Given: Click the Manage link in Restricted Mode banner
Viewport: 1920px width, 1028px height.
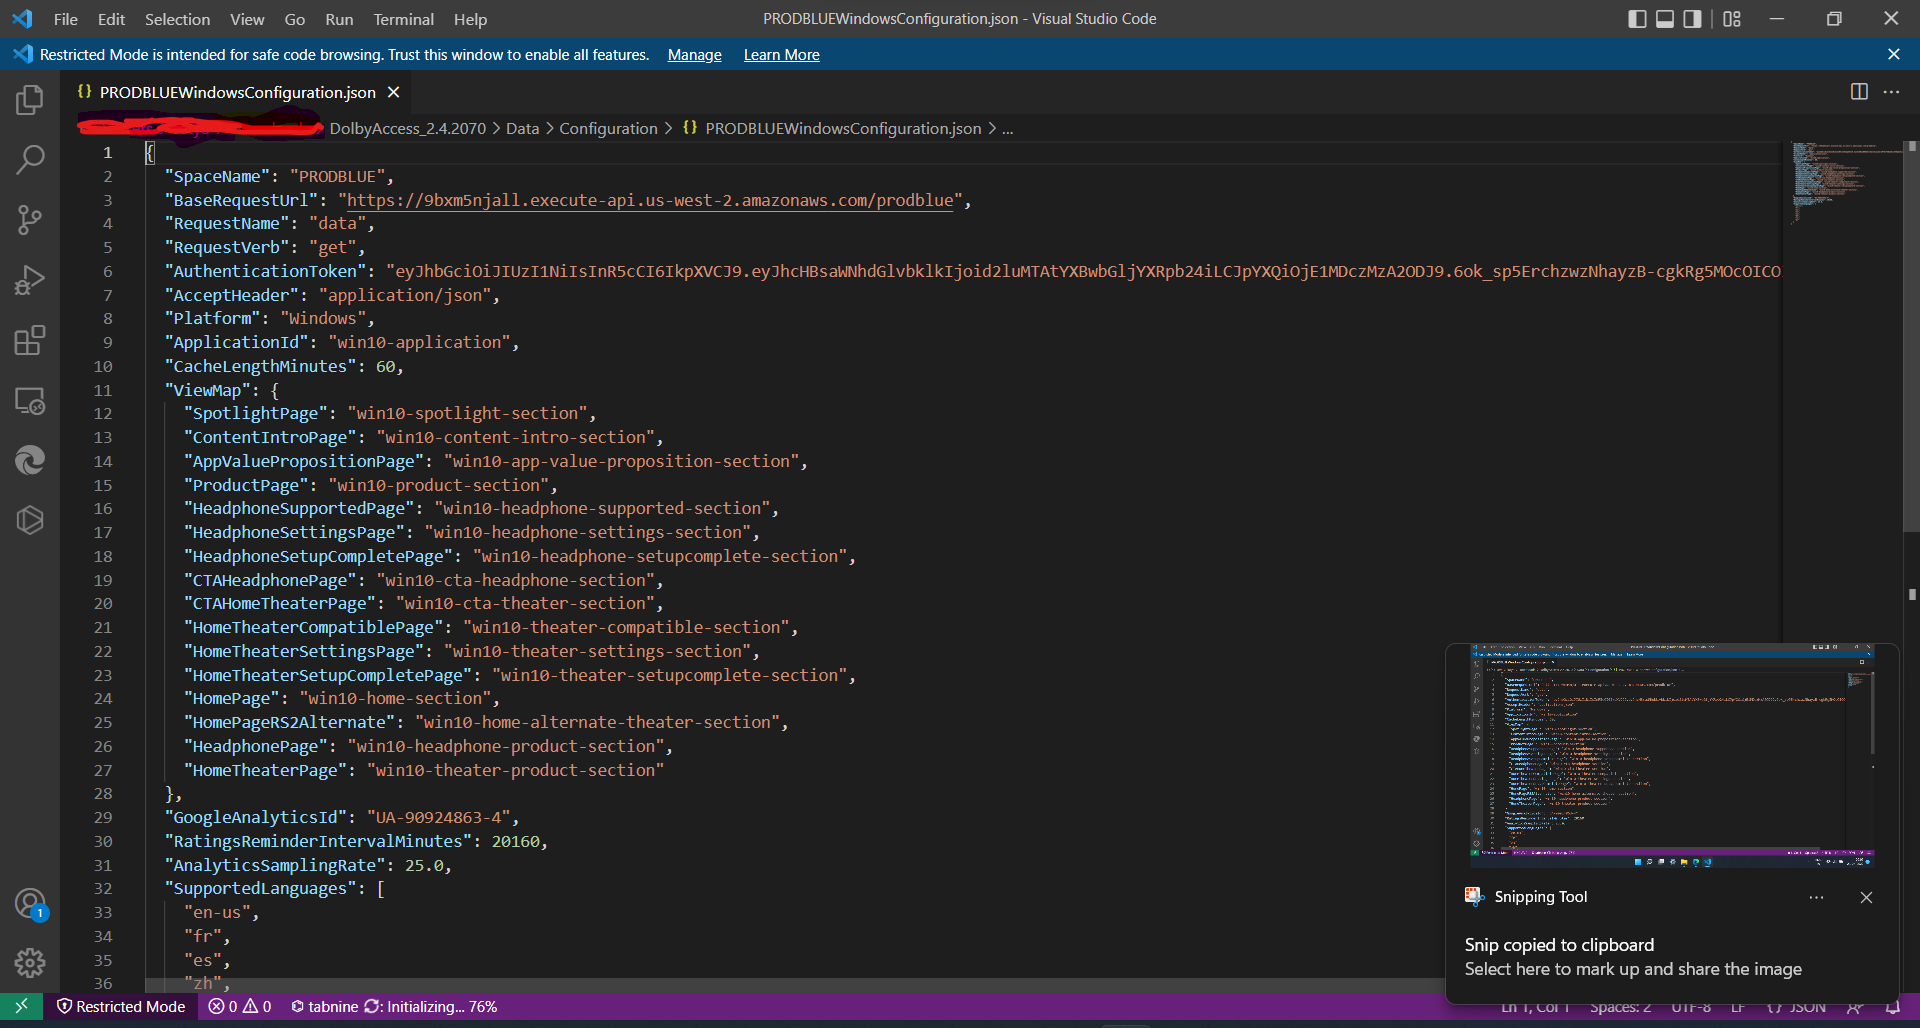Looking at the screenshot, I should tap(695, 55).
